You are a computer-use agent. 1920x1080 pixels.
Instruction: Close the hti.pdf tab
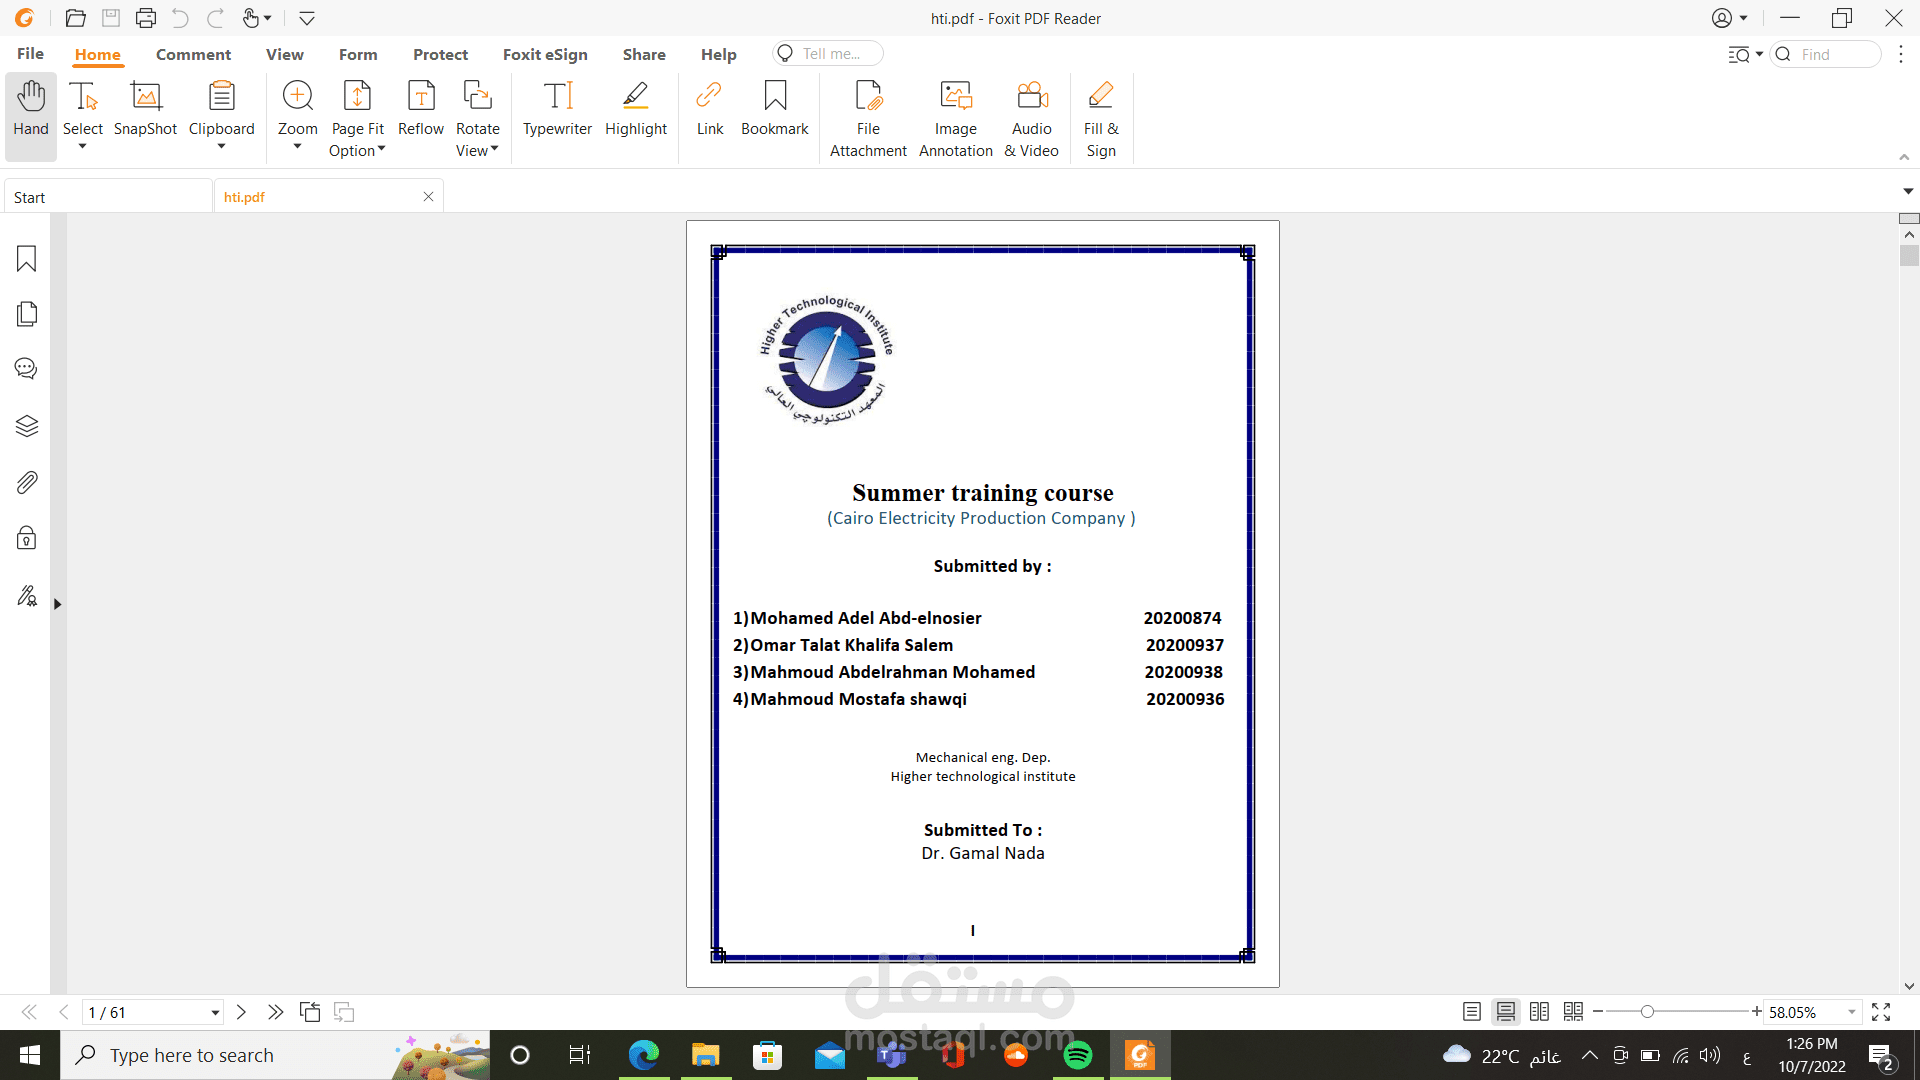coord(428,197)
